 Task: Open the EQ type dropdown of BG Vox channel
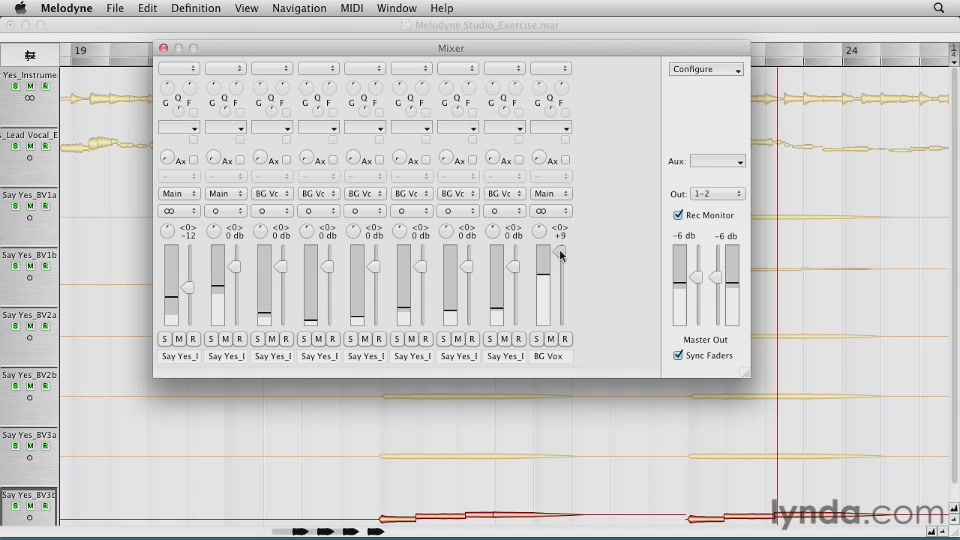[x=550, y=128]
